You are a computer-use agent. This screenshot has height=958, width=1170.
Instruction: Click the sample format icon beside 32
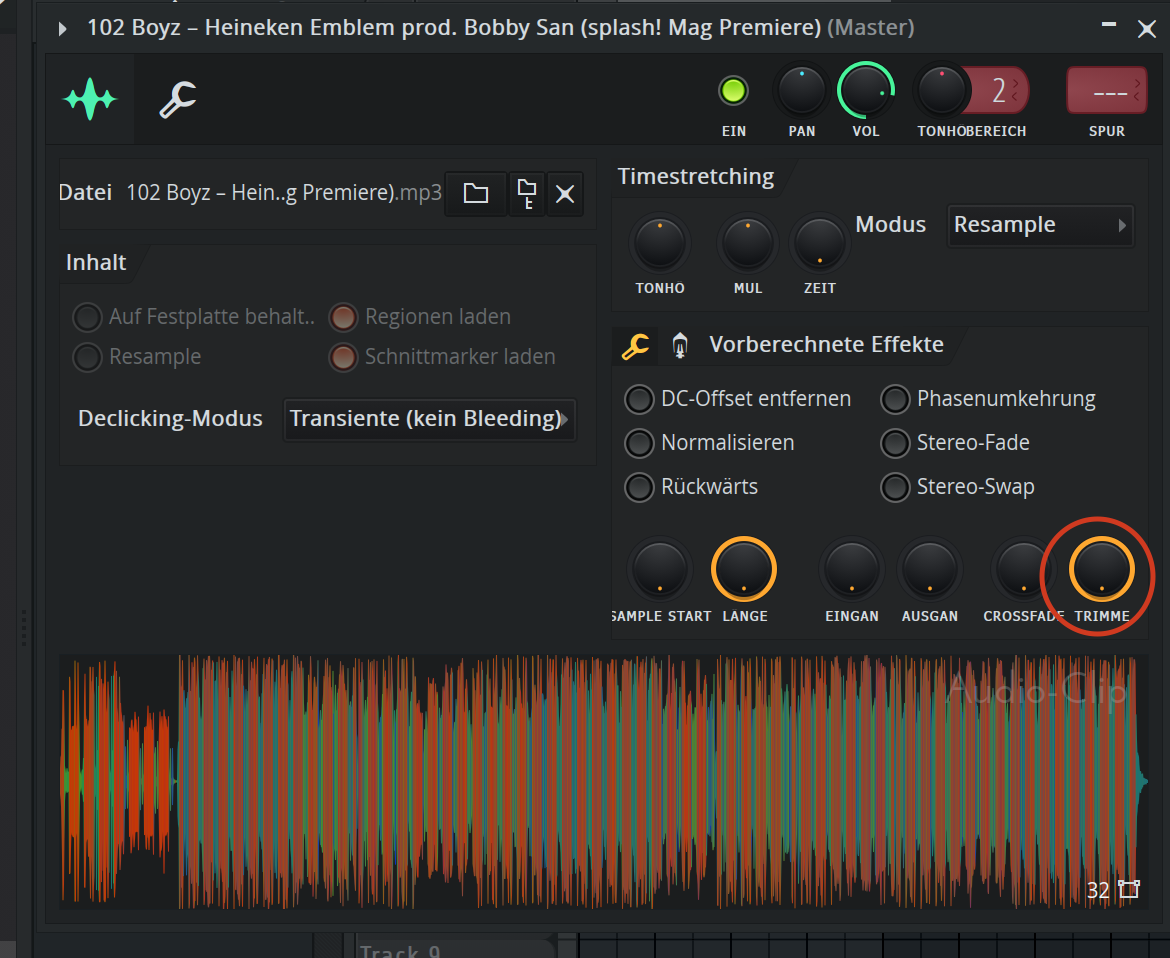pos(1129,889)
